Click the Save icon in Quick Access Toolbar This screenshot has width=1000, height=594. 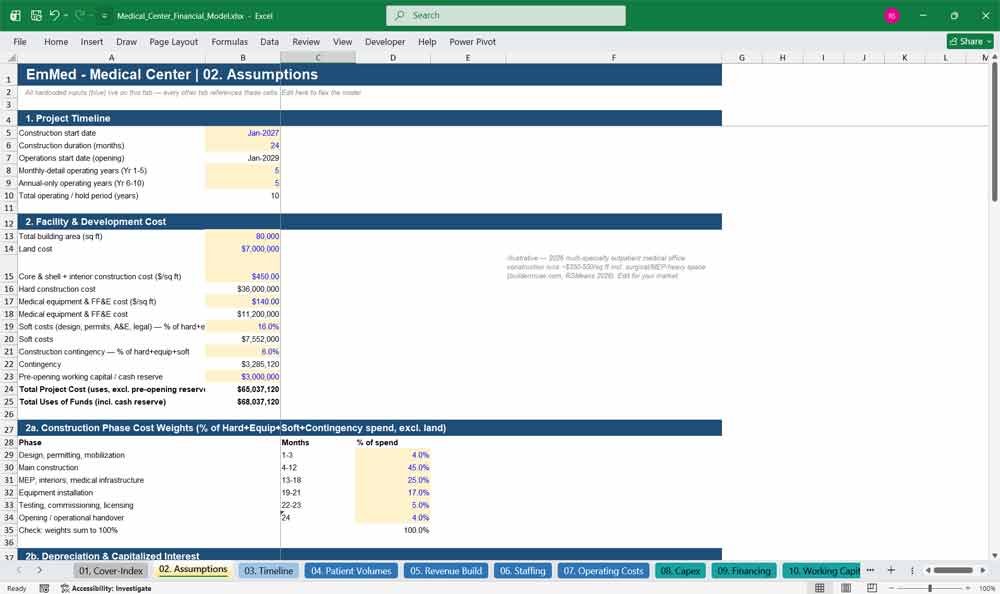[36, 15]
